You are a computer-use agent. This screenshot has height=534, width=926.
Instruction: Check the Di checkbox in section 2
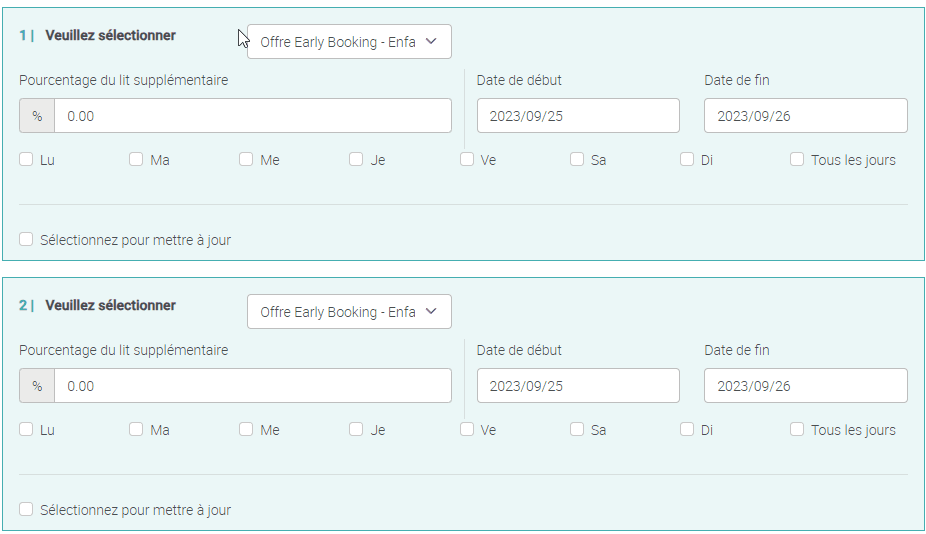(x=687, y=429)
